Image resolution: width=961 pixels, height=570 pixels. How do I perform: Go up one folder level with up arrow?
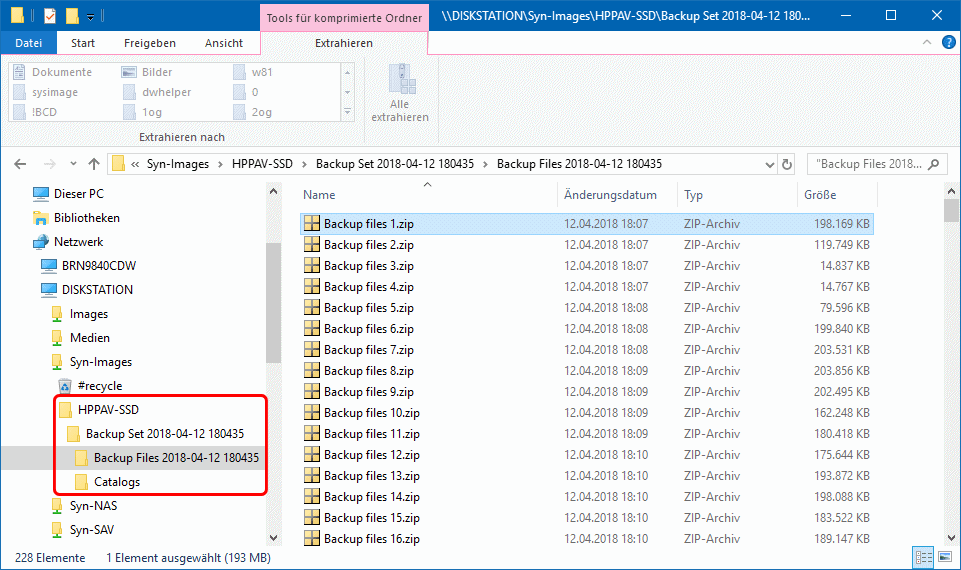(94, 164)
